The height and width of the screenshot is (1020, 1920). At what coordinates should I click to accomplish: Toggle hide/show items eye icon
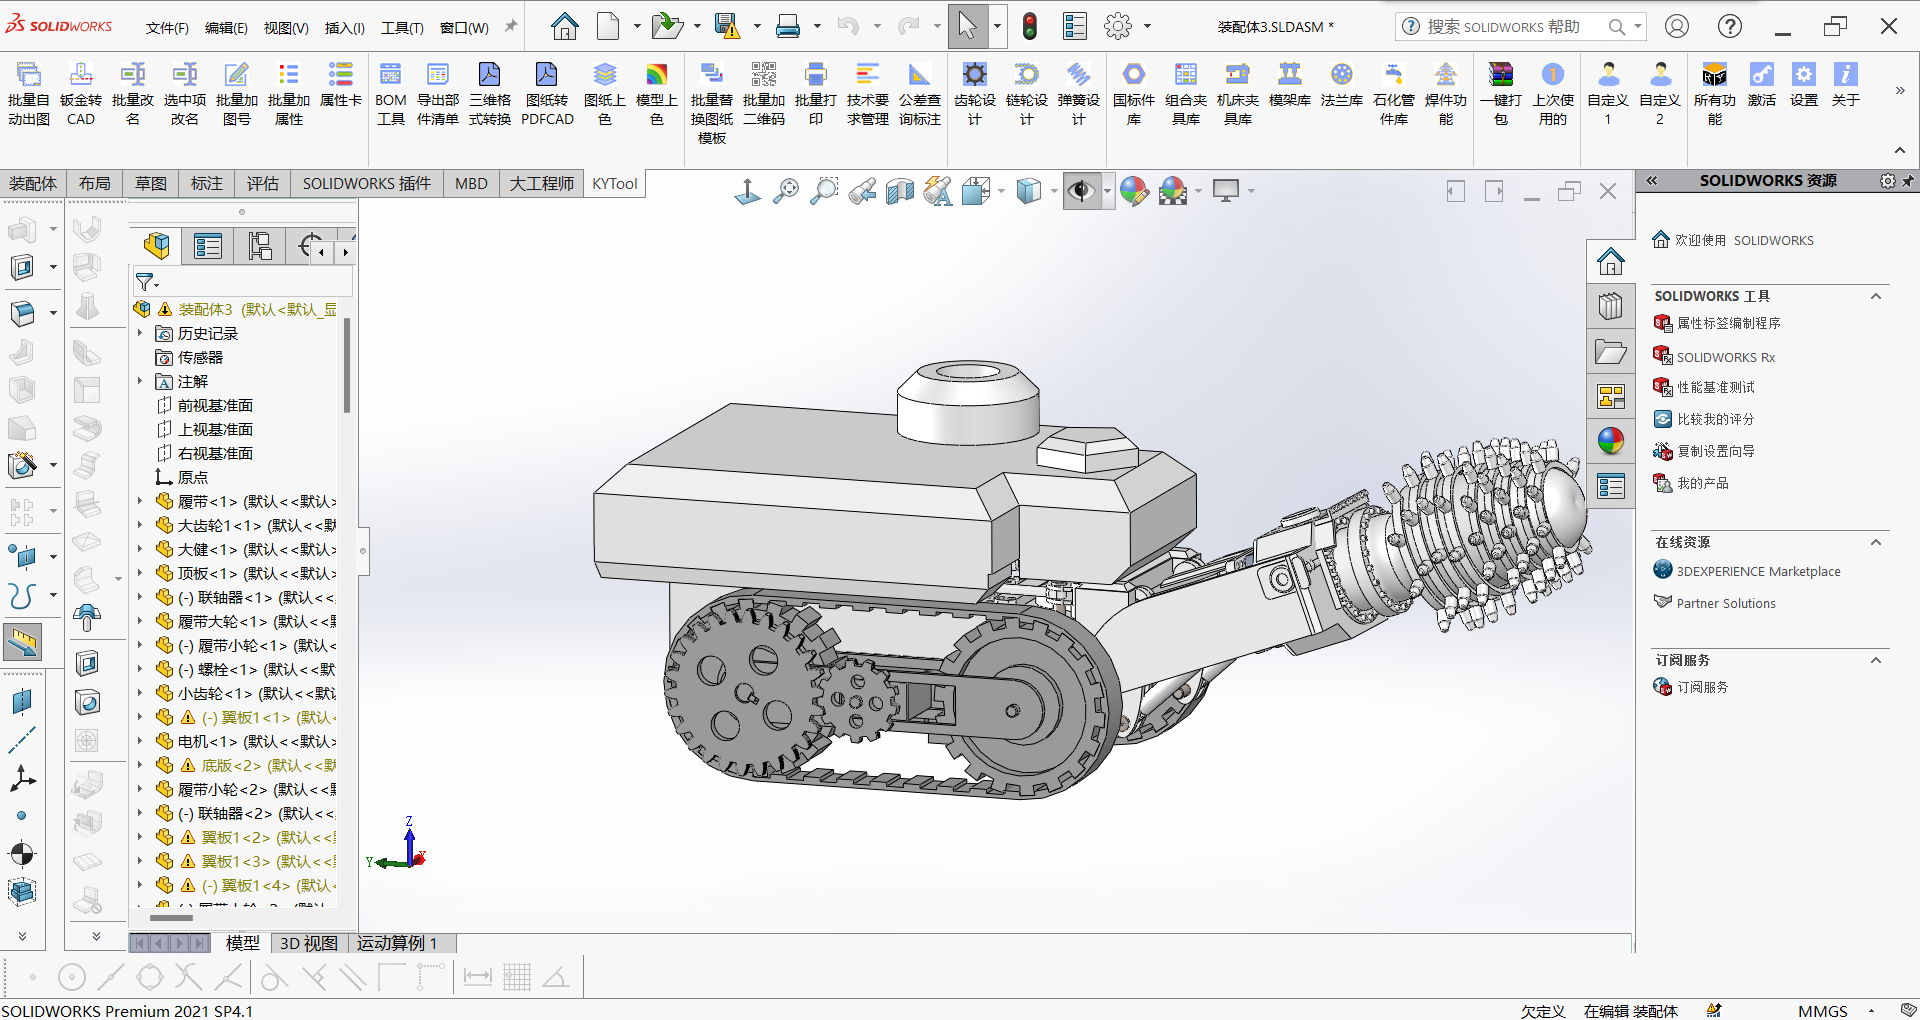click(1081, 191)
